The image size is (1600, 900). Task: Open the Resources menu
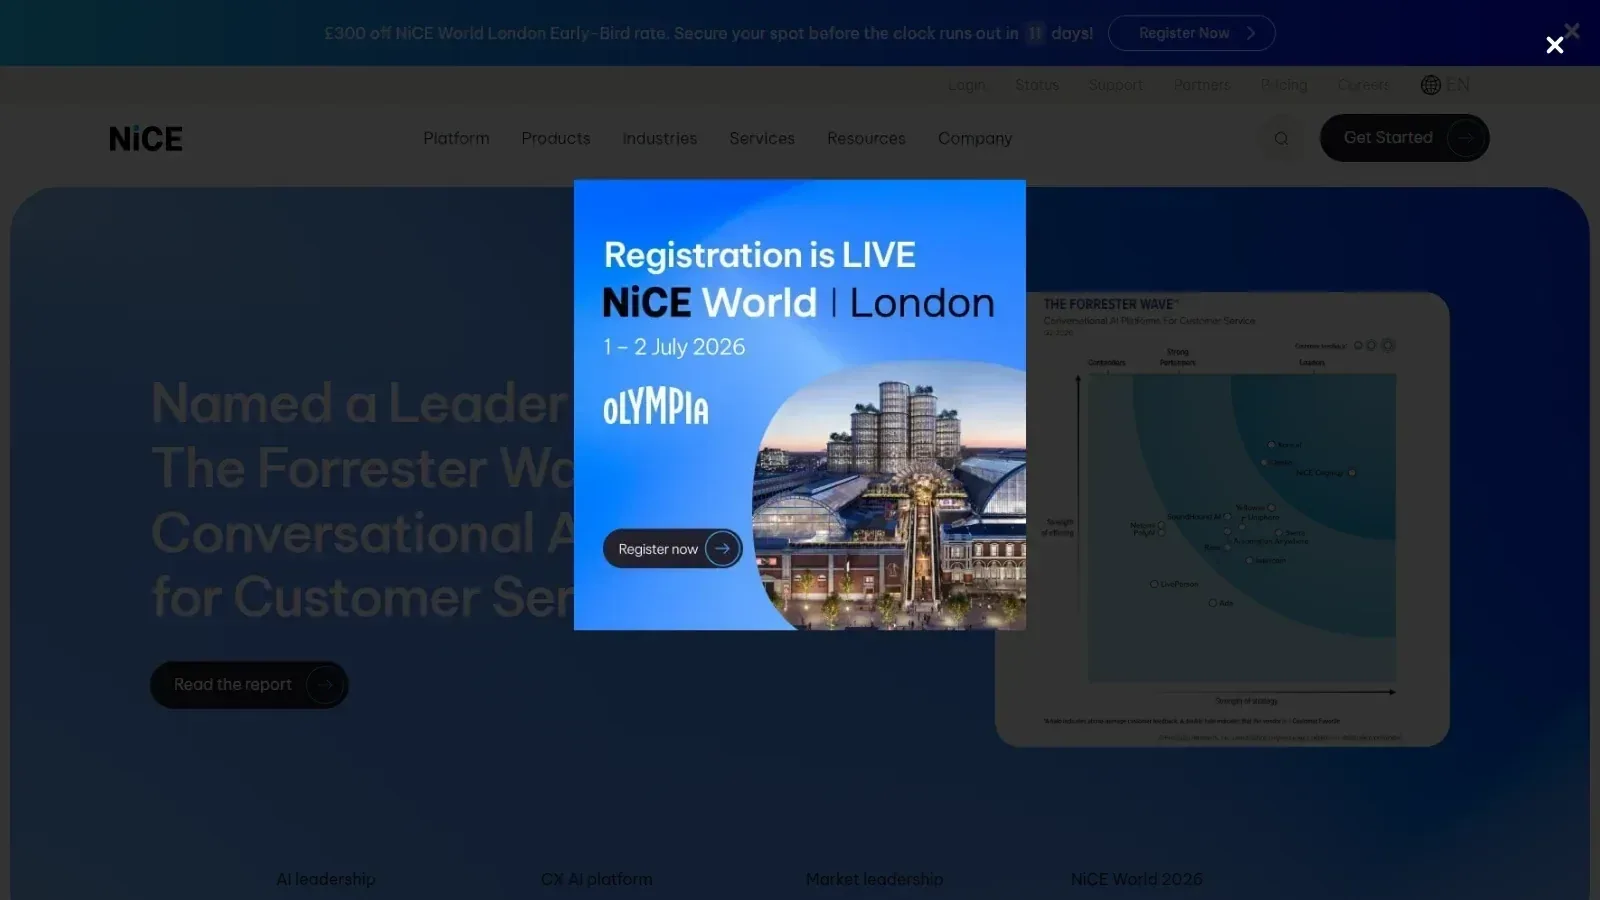[x=866, y=138]
